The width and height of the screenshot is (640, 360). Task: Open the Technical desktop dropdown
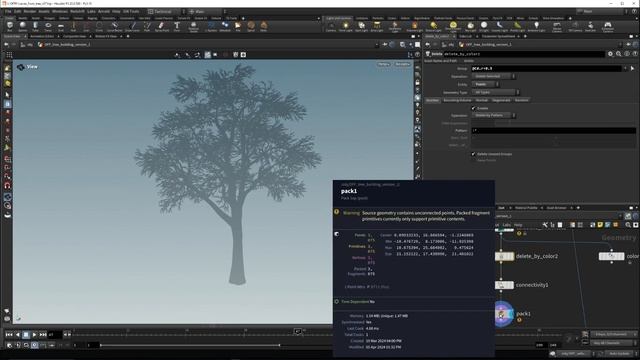166,11
